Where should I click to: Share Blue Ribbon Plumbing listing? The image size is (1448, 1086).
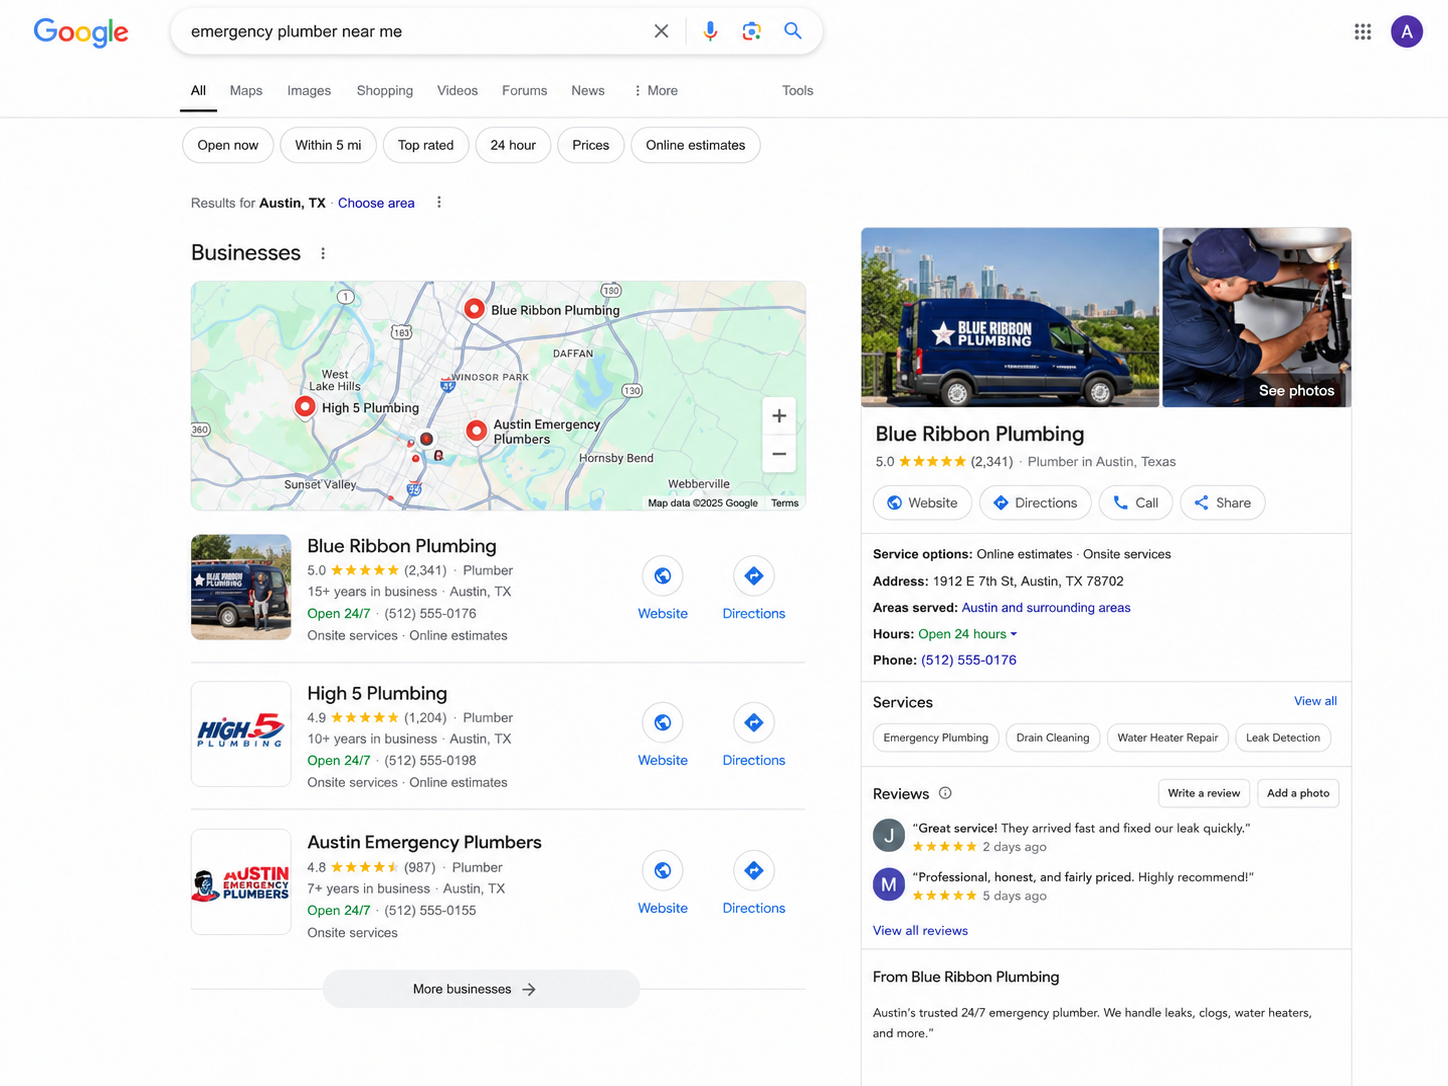[1223, 503]
